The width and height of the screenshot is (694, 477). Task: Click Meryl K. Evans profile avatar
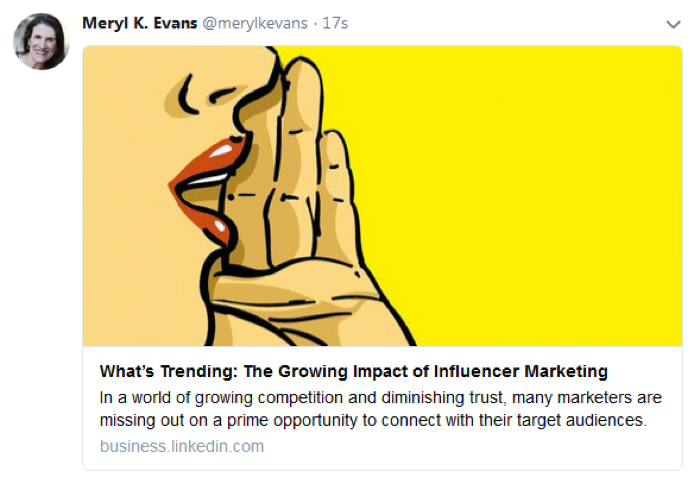(40, 42)
